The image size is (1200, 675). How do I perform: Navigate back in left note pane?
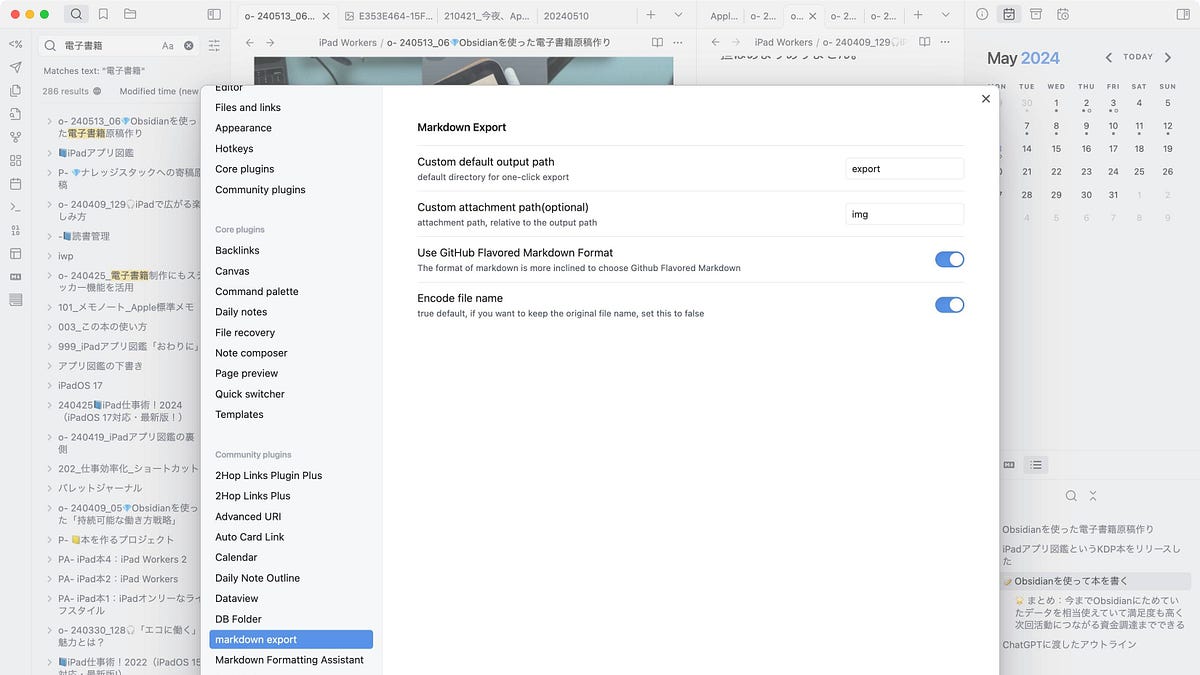pos(250,42)
